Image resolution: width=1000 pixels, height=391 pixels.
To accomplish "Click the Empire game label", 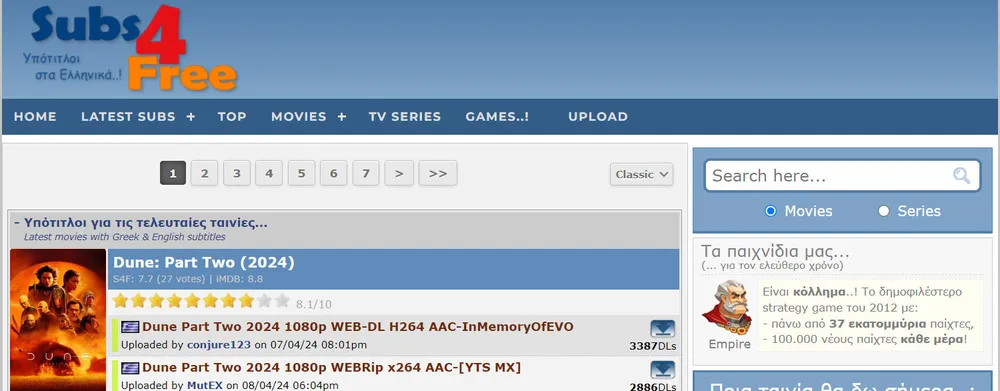I will (730, 344).
